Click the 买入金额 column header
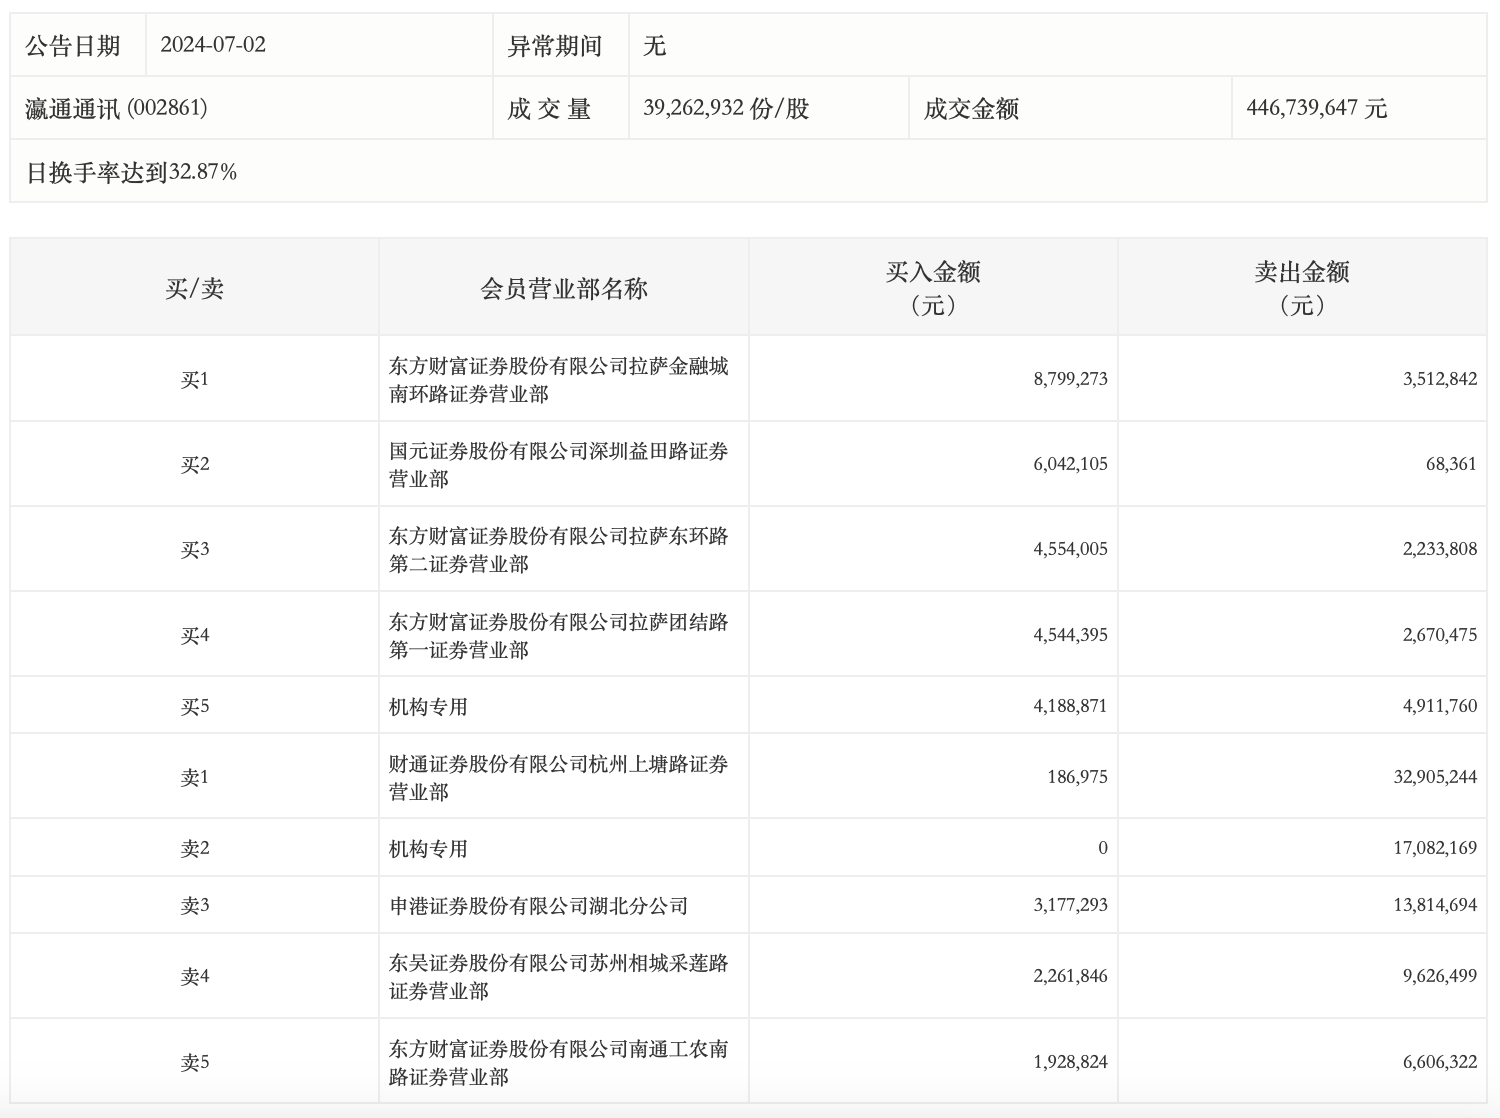 (x=932, y=287)
